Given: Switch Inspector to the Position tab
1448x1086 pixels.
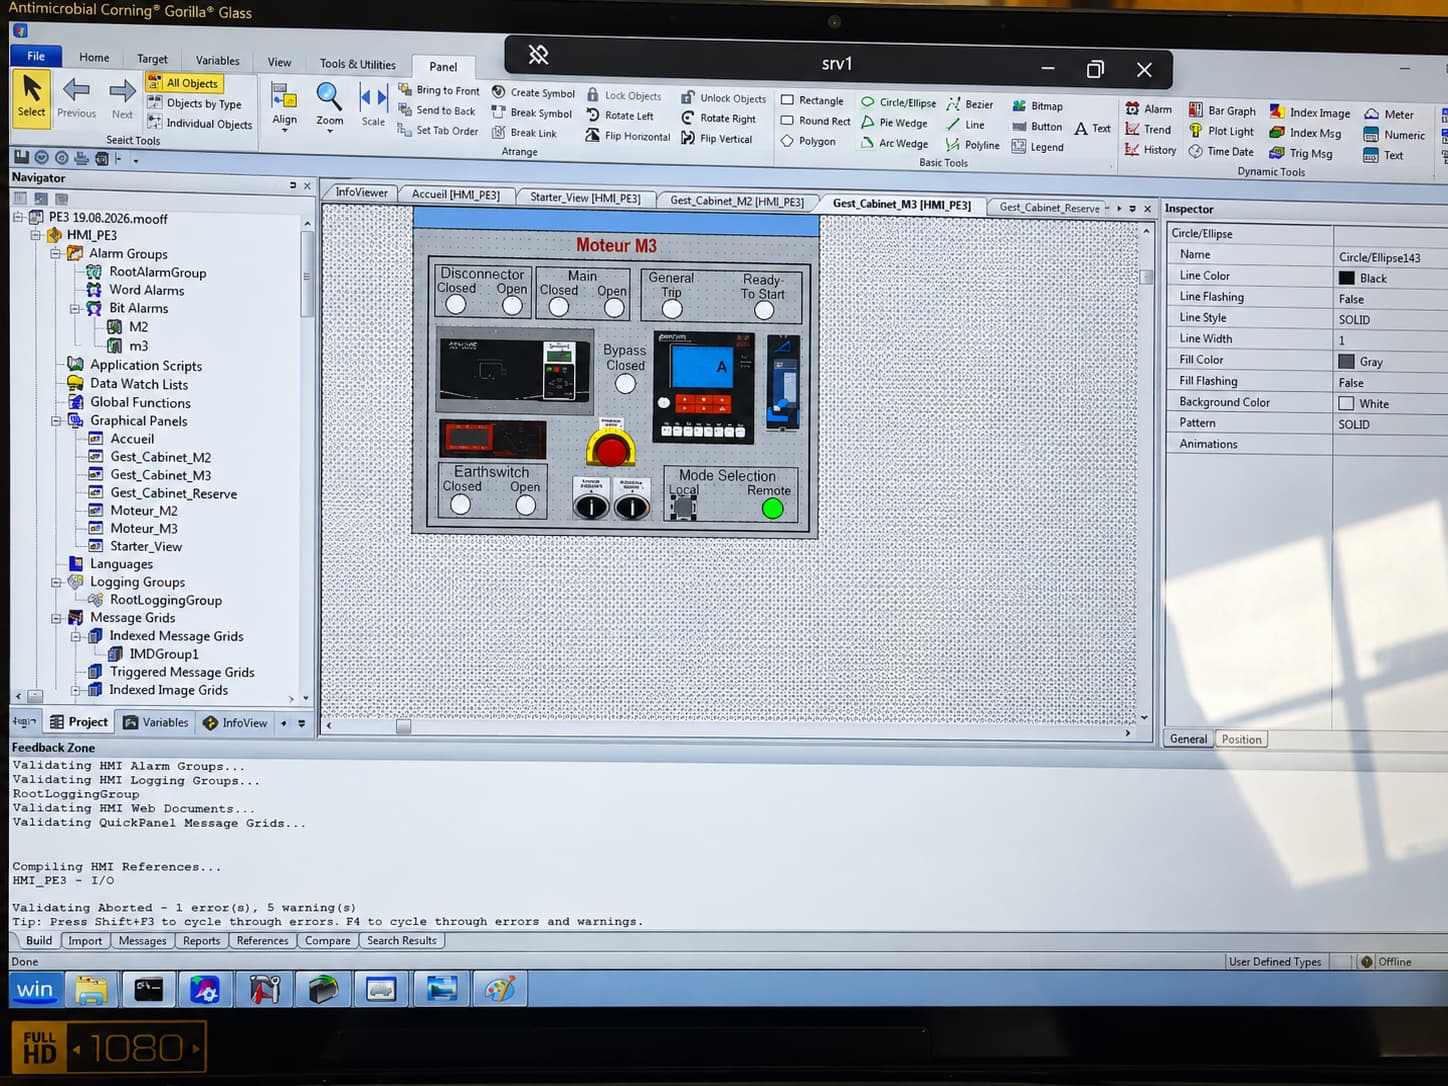Looking at the screenshot, I should 1241,739.
